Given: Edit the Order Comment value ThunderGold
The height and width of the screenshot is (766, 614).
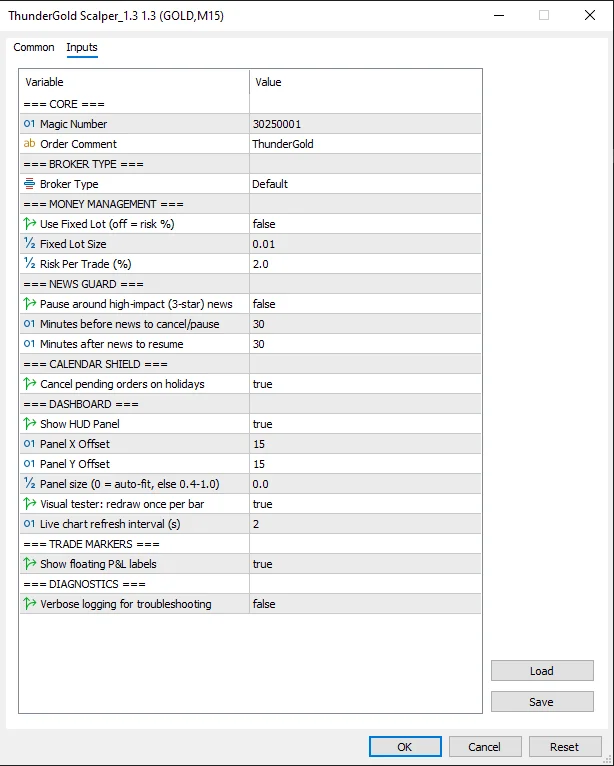Looking at the screenshot, I should (x=365, y=144).
